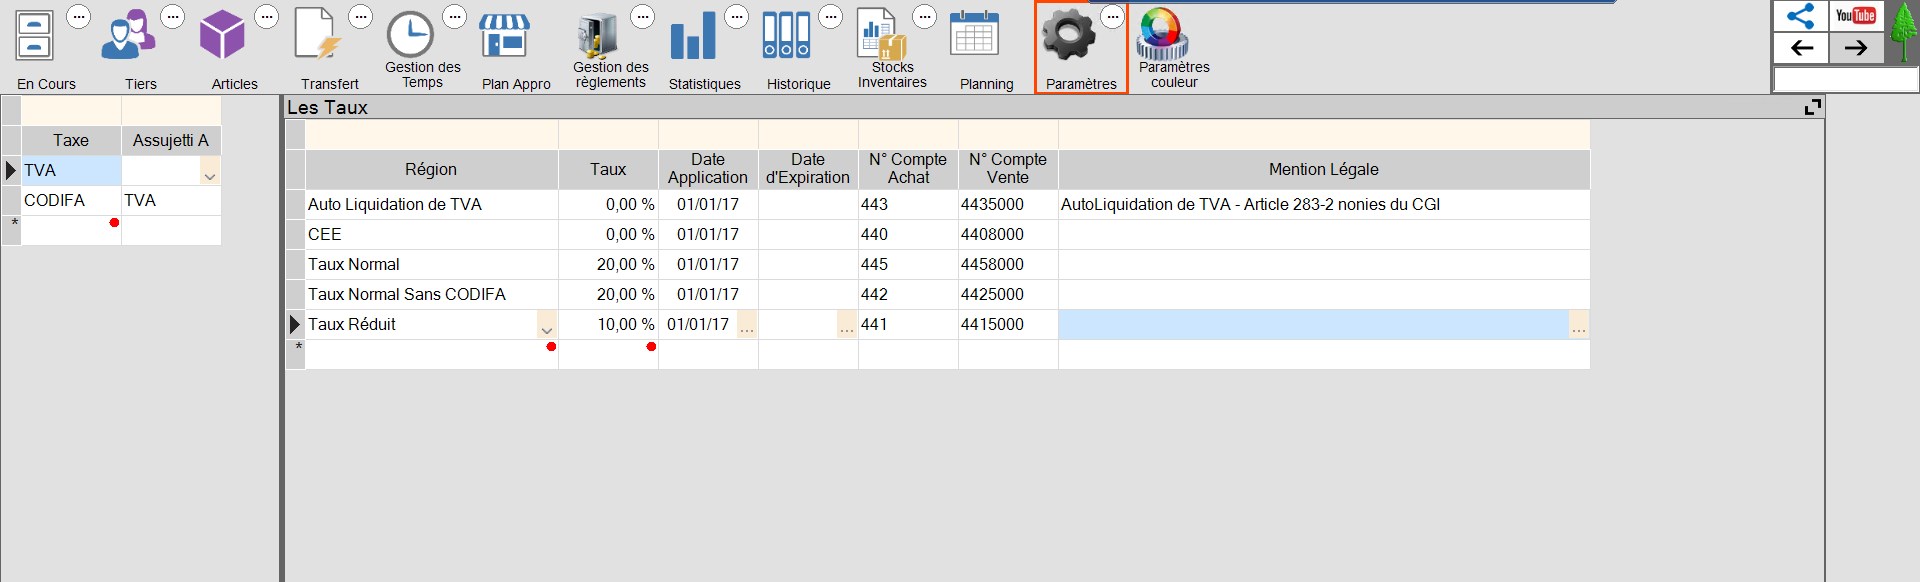Maximize the Les Taux panel
The width and height of the screenshot is (1920, 582).
(1812, 107)
